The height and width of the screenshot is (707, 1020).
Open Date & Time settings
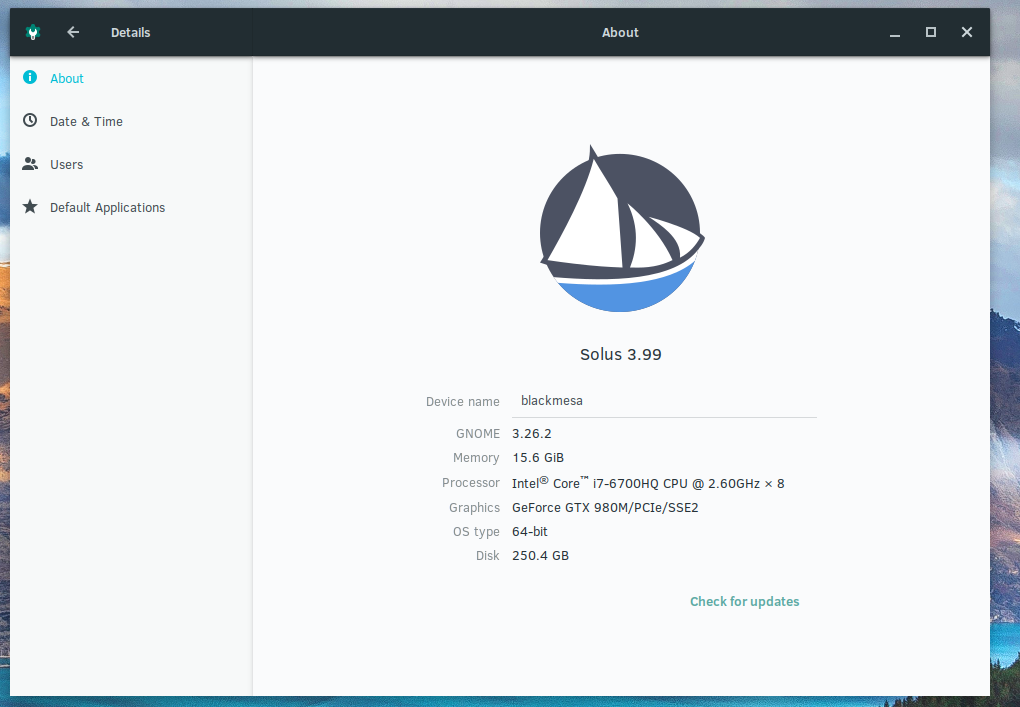point(131,121)
